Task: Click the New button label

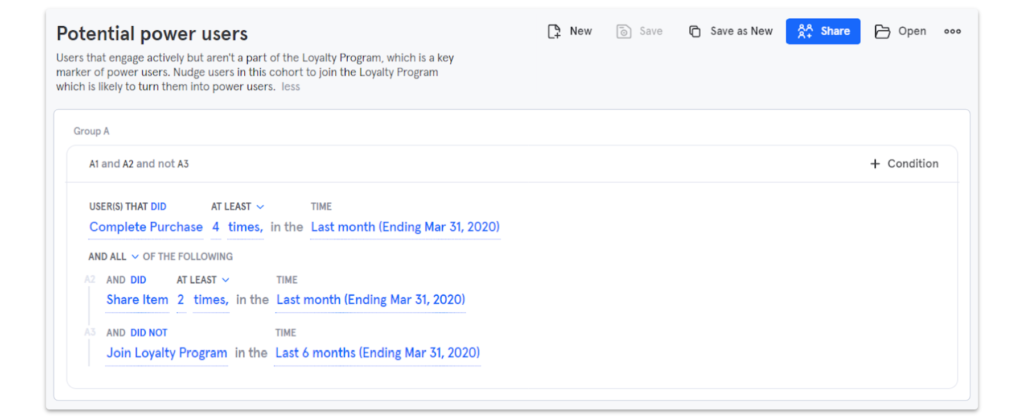Action: click(581, 31)
